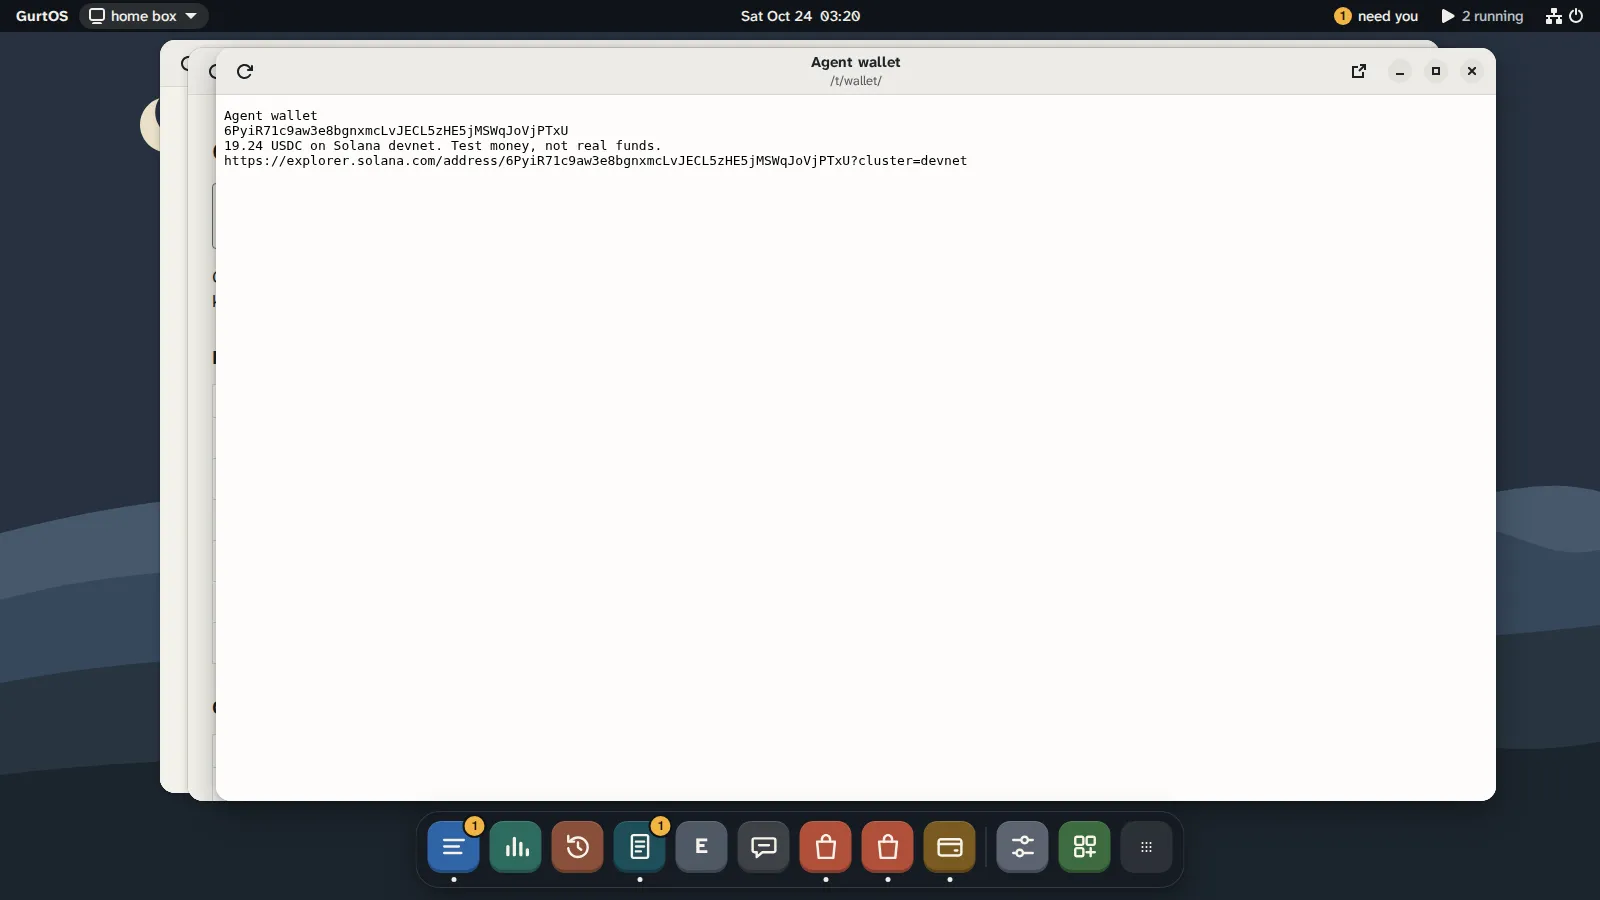Open the blue text-lines dock app

pyautogui.click(x=454, y=847)
